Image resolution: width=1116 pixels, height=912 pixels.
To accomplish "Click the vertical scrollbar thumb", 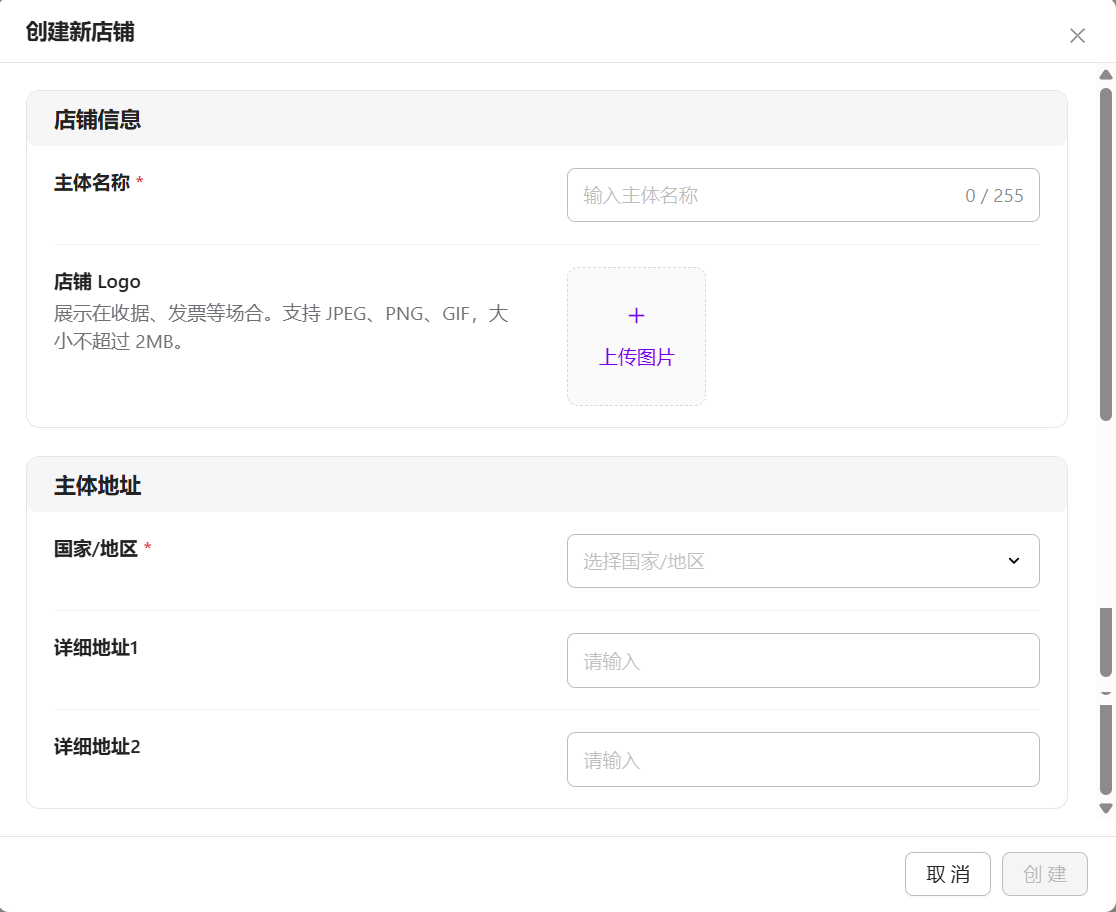I will click(x=1105, y=250).
